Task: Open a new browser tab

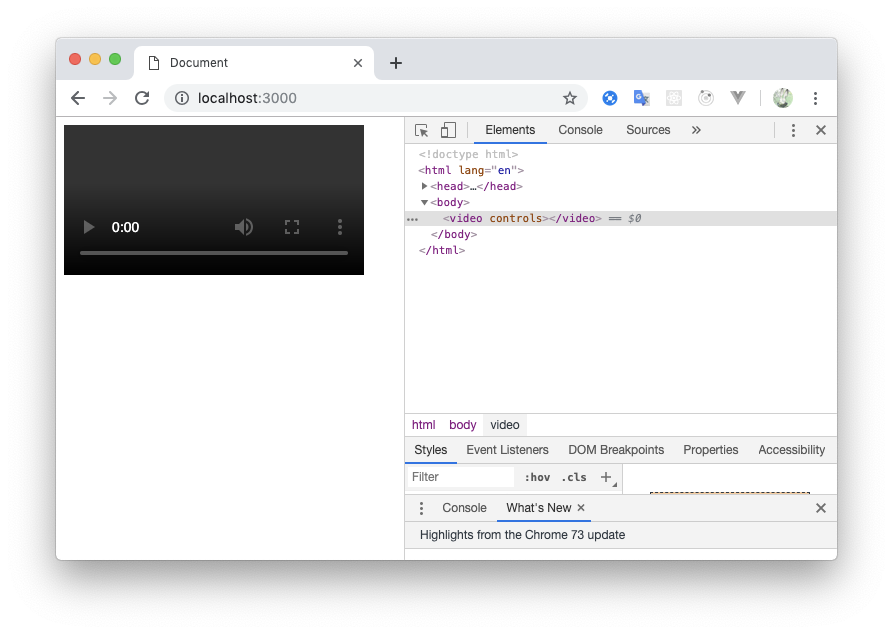Action: pyautogui.click(x=396, y=63)
